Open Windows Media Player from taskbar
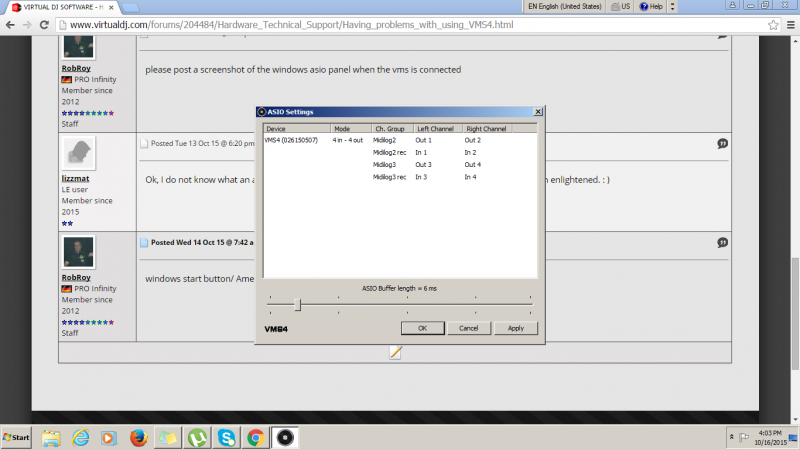This screenshot has width=800, height=450. point(109,438)
